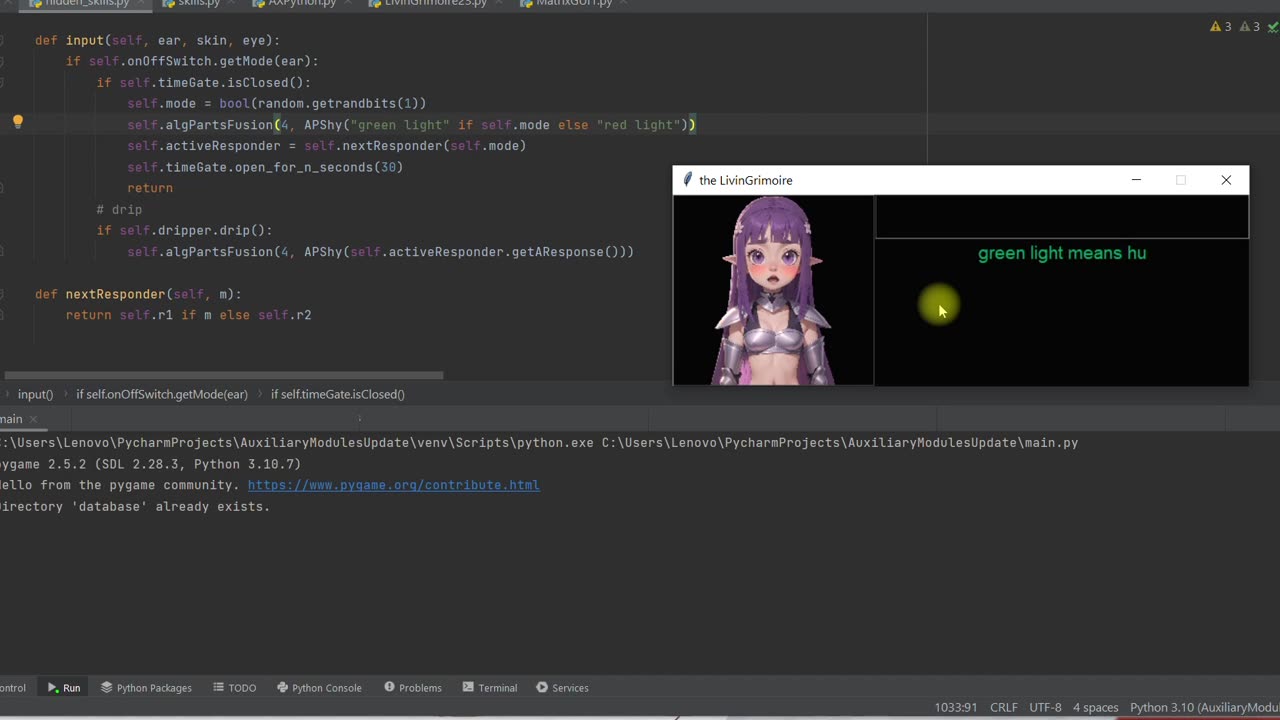Click the LivinGrimoire feather title icon

point(687,180)
